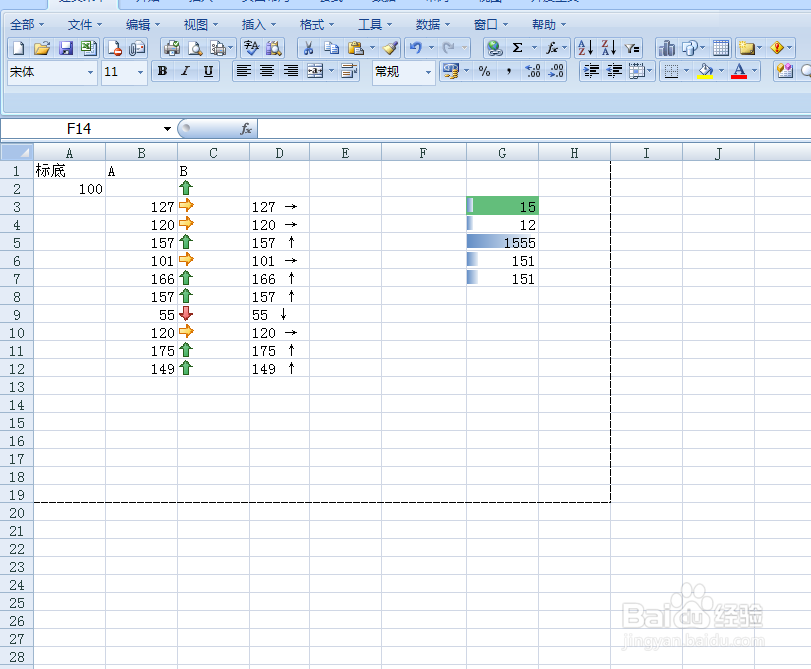Click the AutoSum icon
This screenshot has height=669, width=811.
[518, 47]
